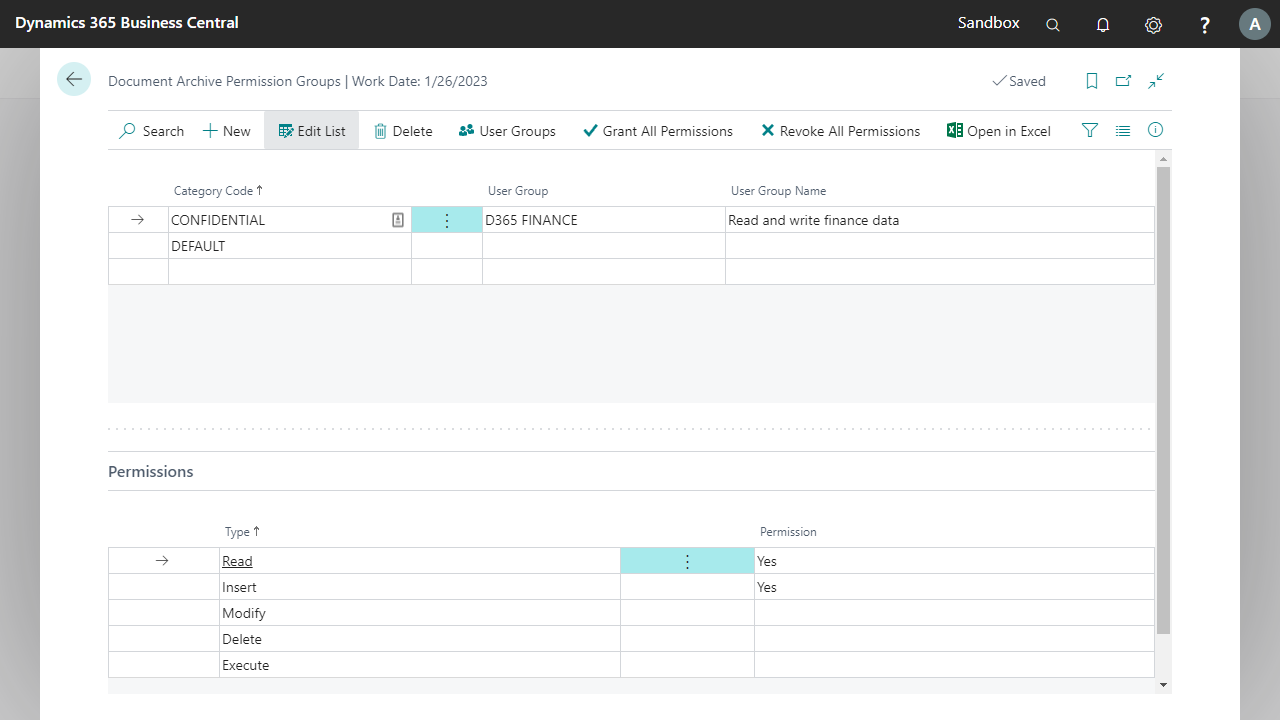Switch list layout view icon
Image resolution: width=1280 pixels, height=720 pixels.
pos(1123,130)
